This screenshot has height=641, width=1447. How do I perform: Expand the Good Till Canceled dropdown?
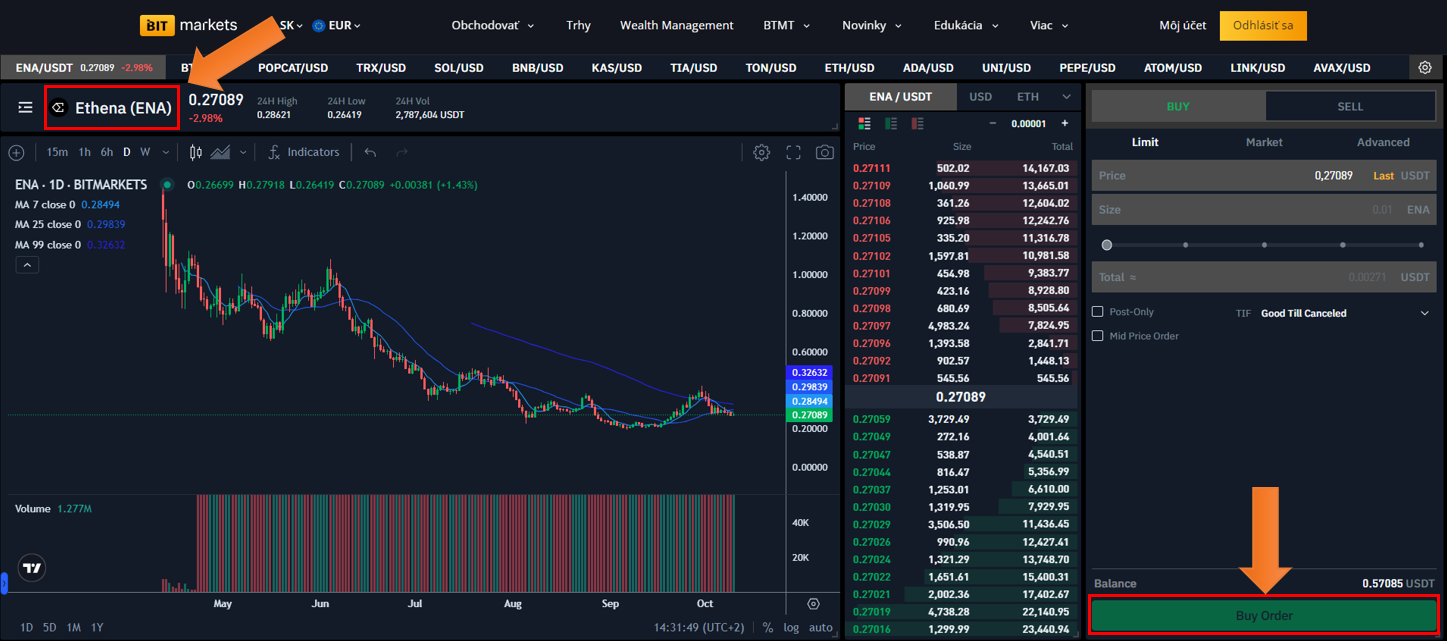coord(1424,313)
